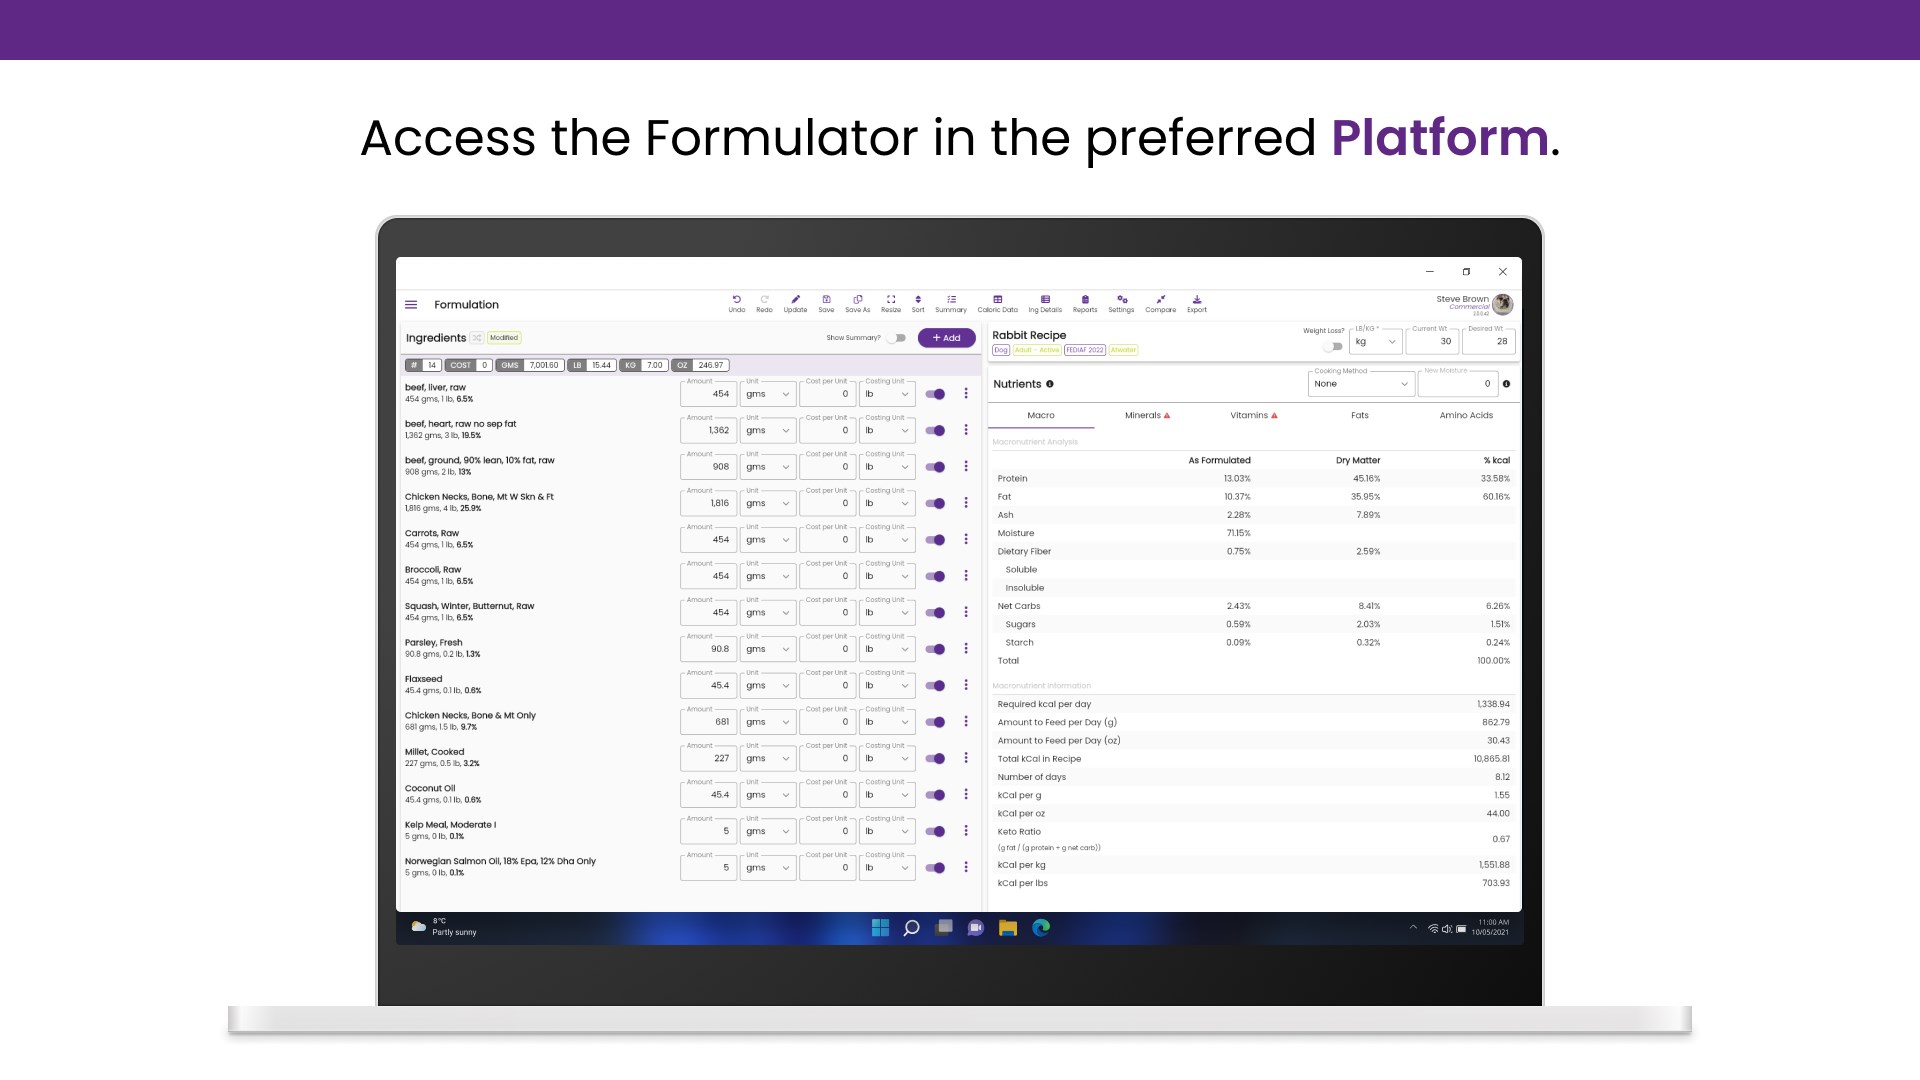Open the three-dot menu for Flaxseed
This screenshot has height=1080, width=1920.
[x=966, y=685]
